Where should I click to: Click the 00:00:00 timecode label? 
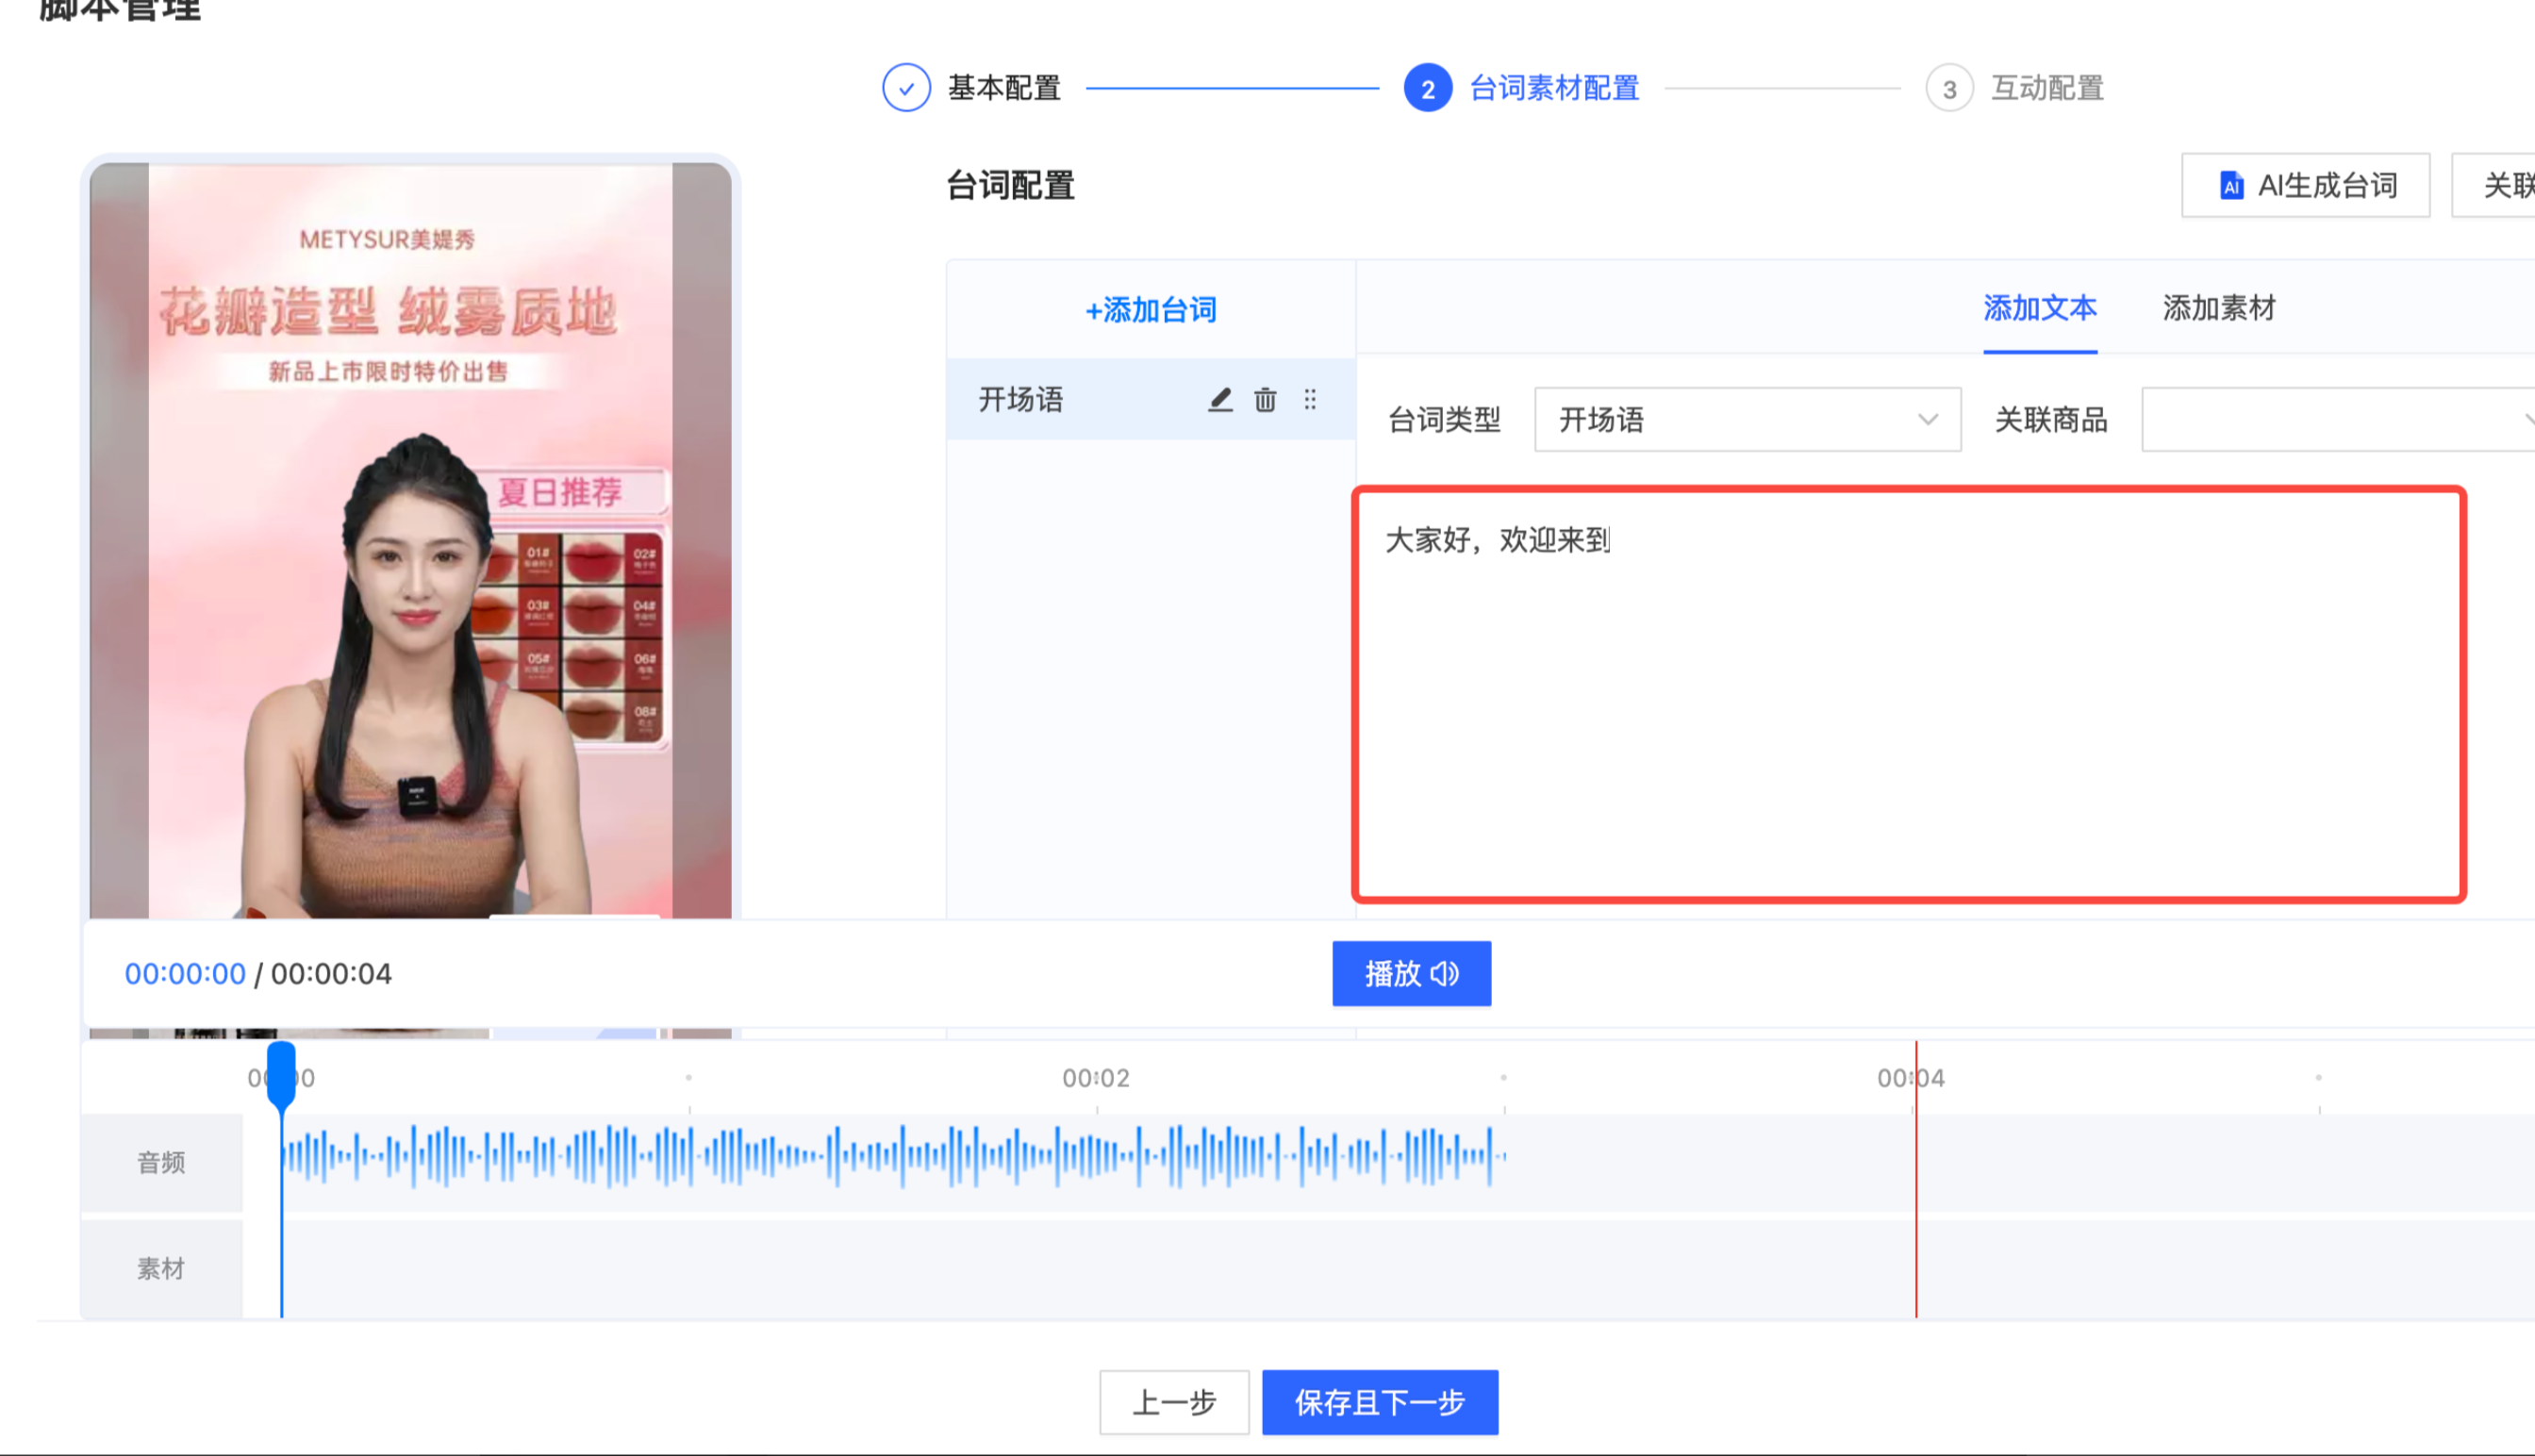click(184, 973)
